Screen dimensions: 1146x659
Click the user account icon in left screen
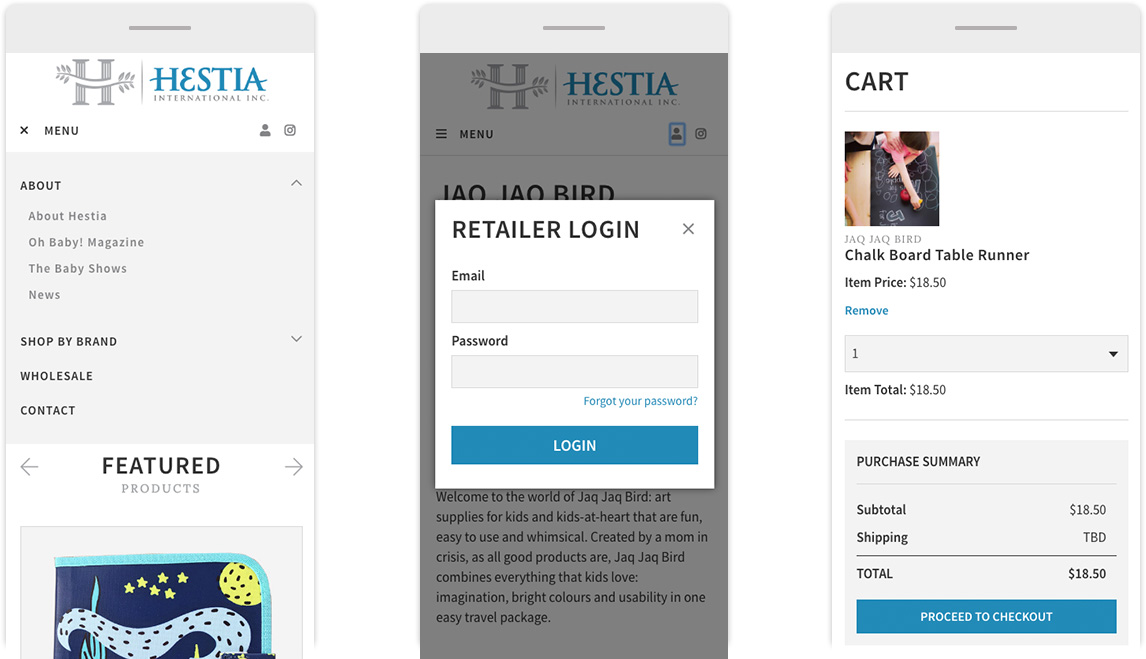point(265,130)
